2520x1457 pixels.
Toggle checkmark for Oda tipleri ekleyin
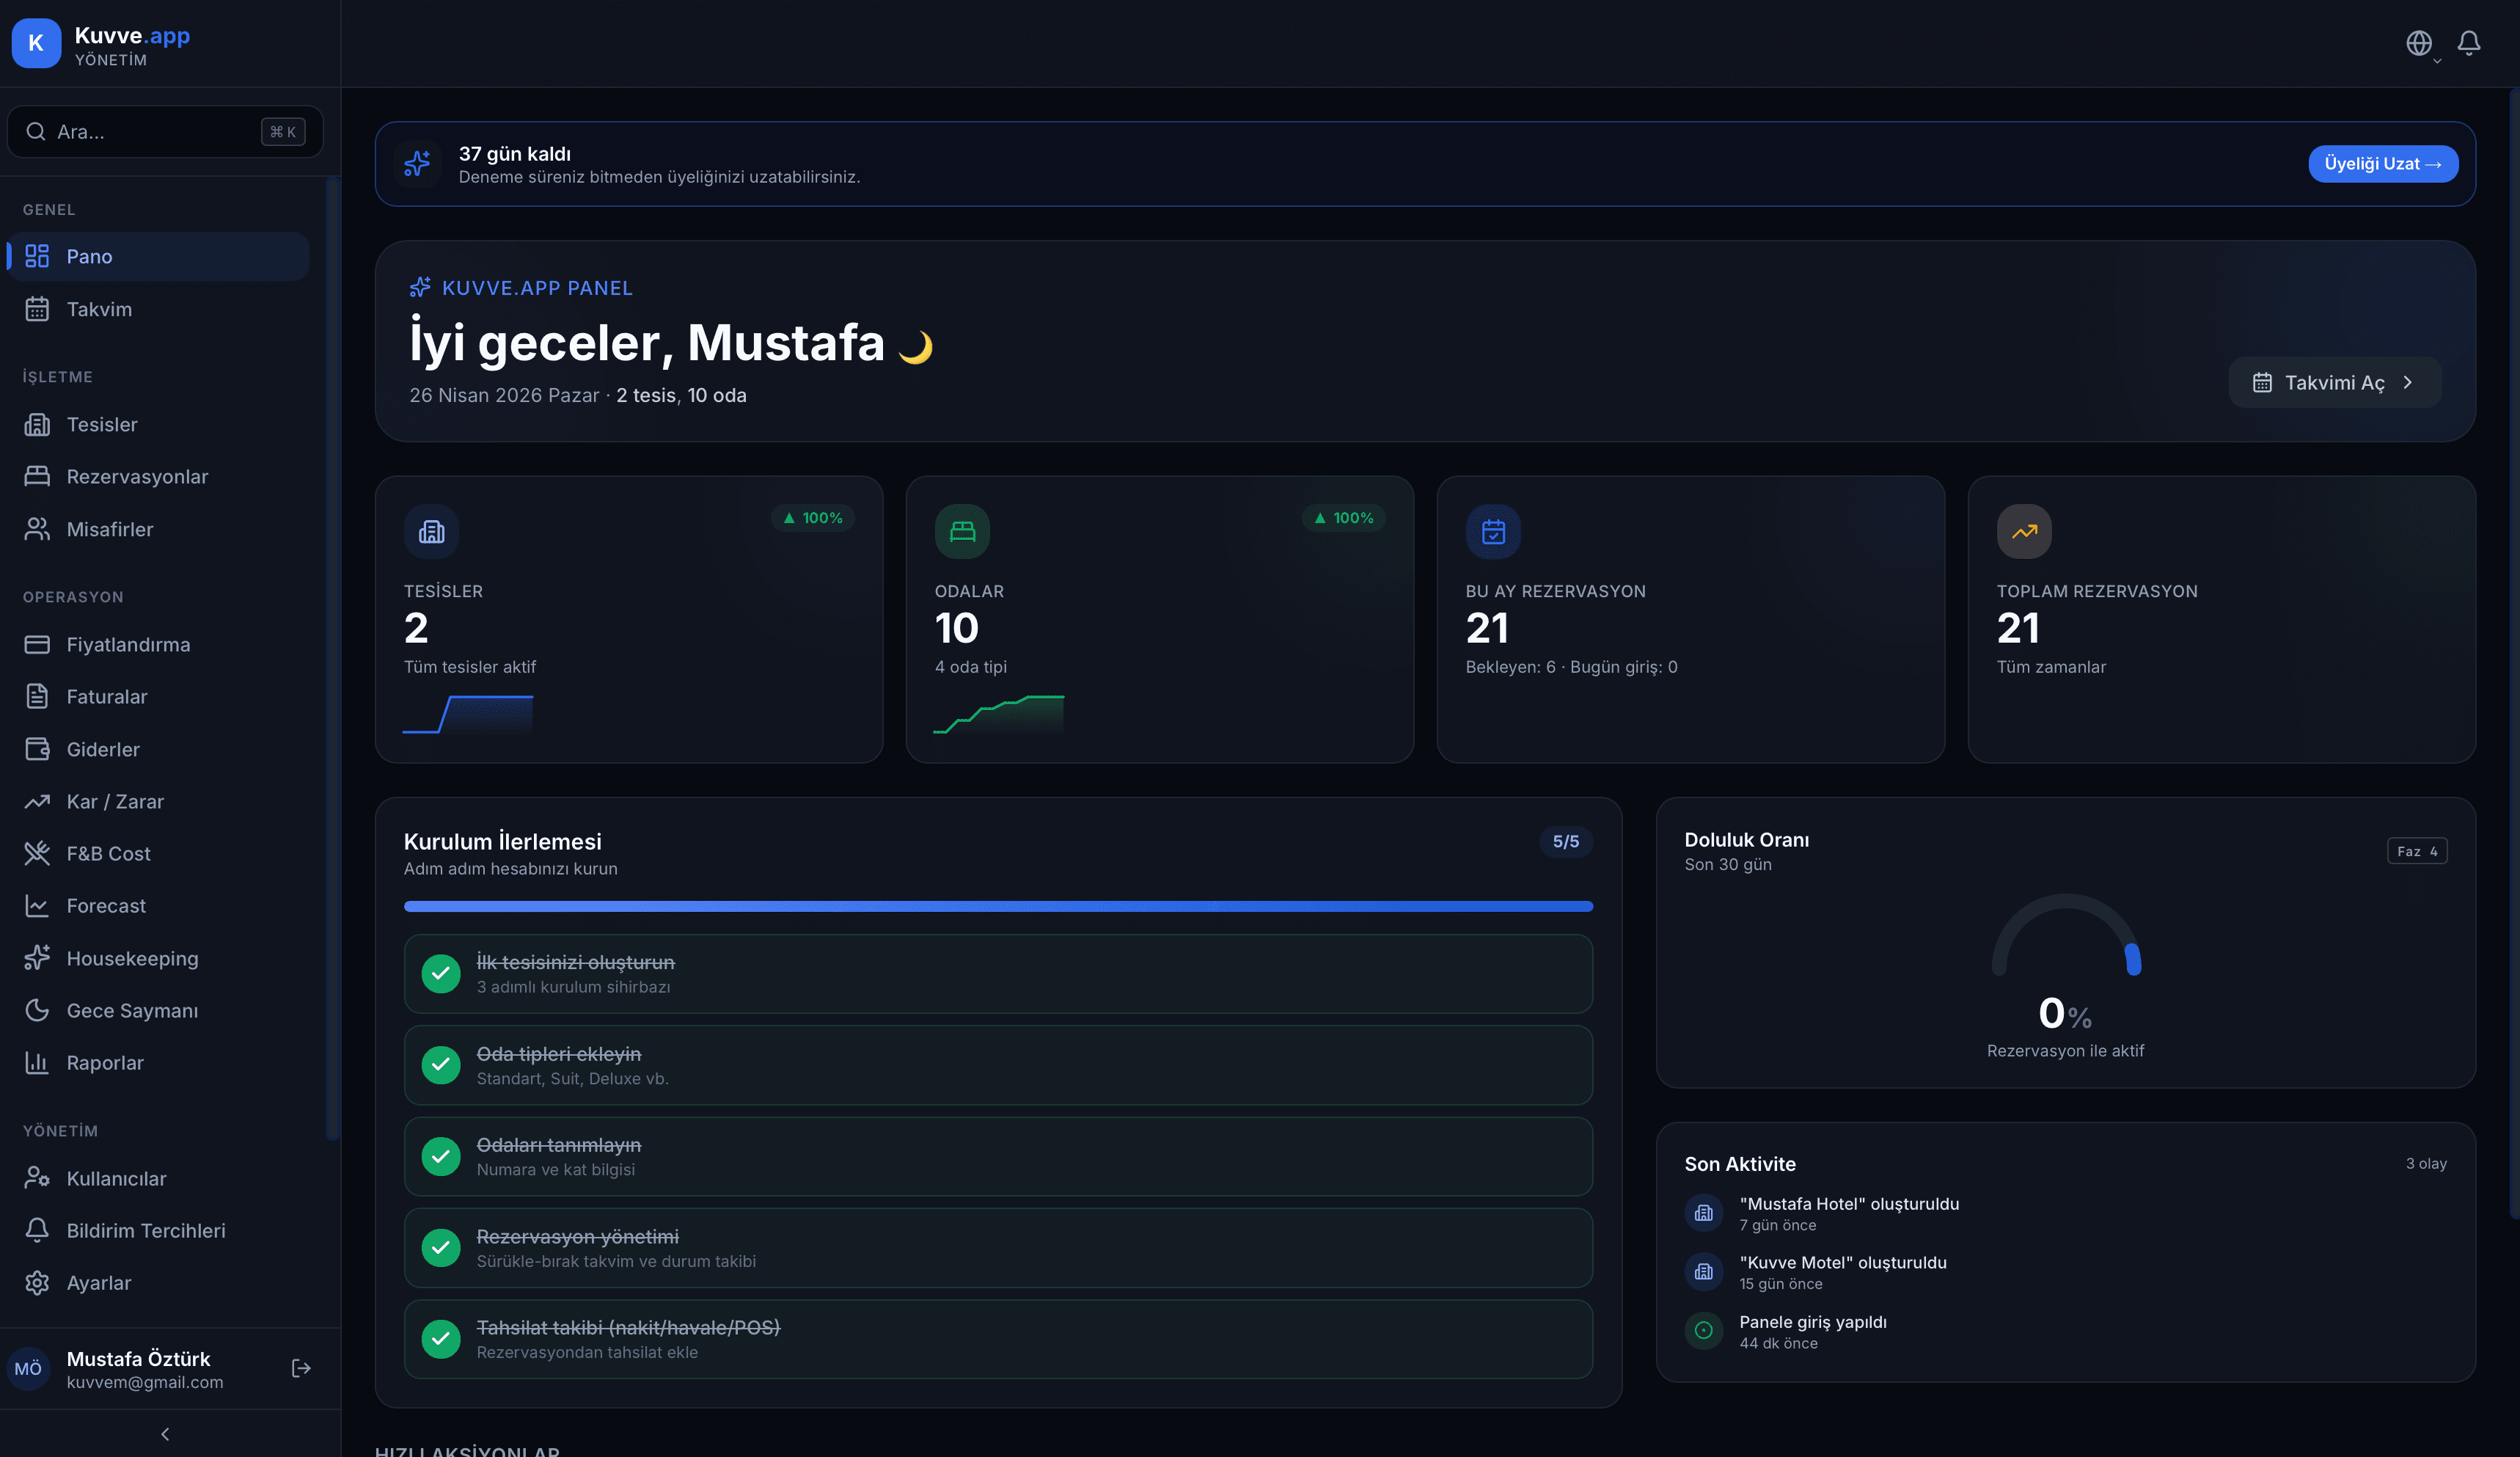440,1065
